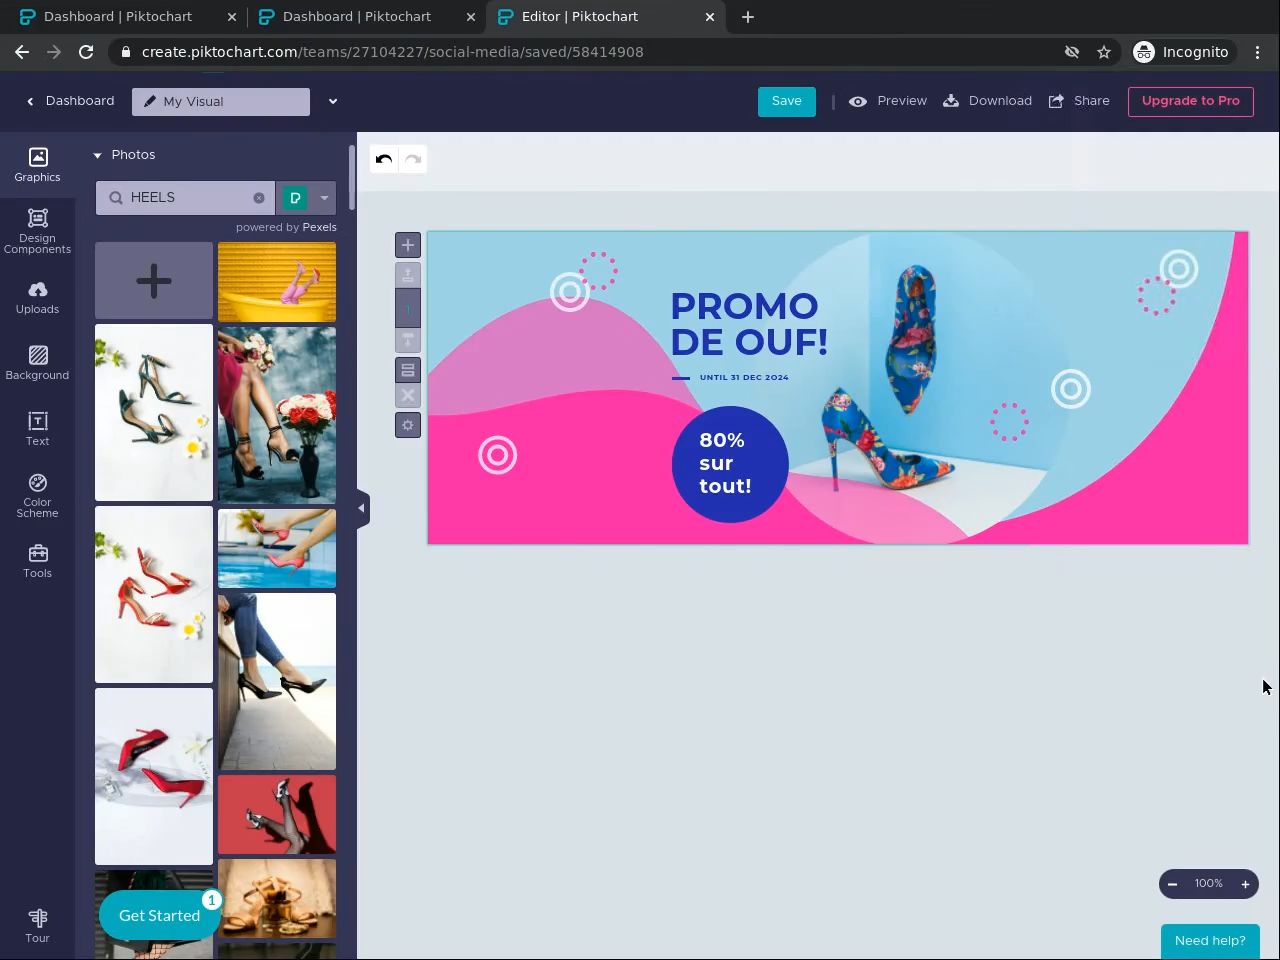Click the Undo arrow
This screenshot has height=960, width=1280.
pyautogui.click(x=384, y=159)
